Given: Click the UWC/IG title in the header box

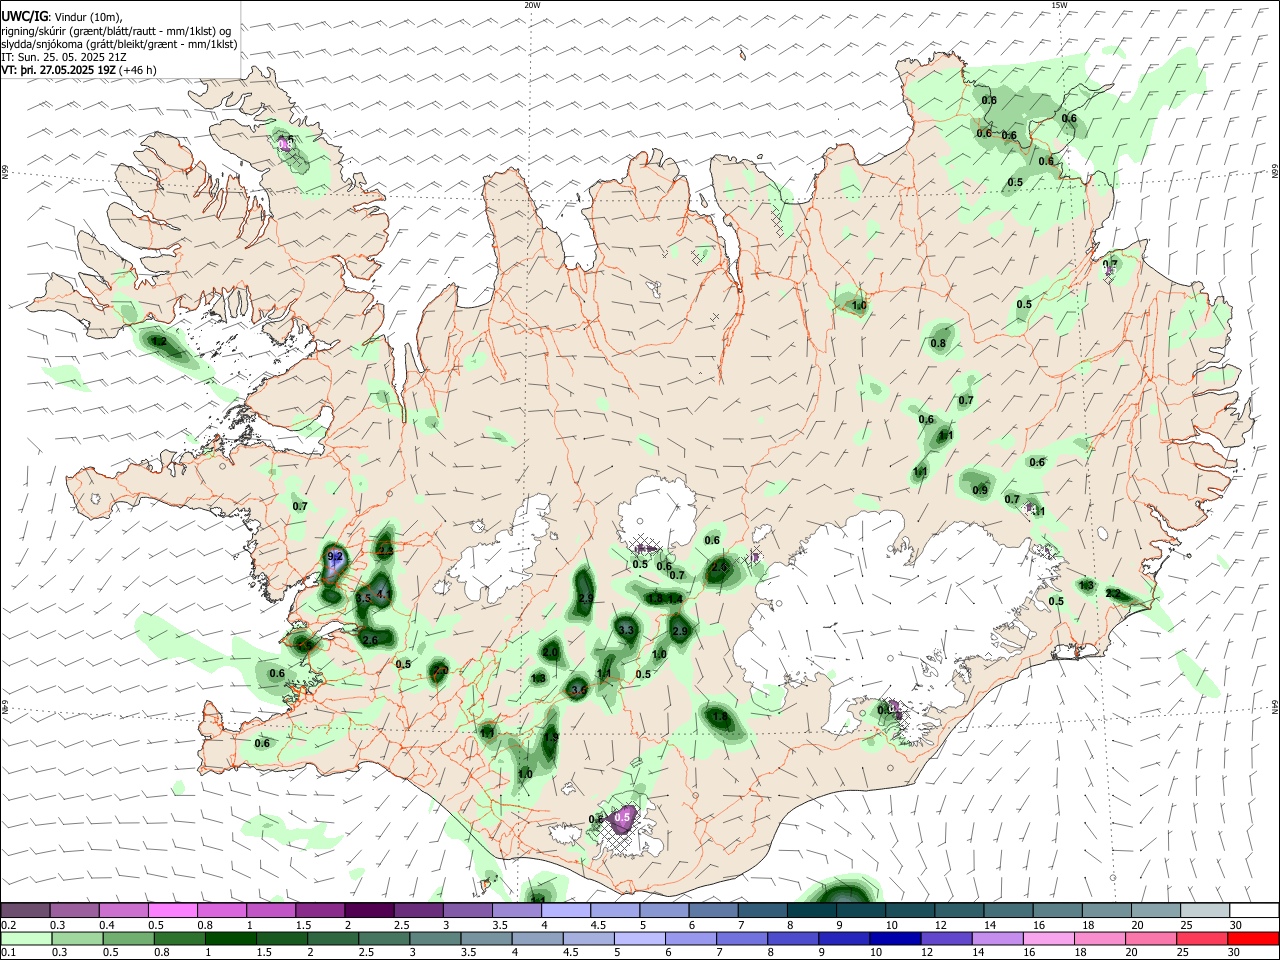Looking at the screenshot, I should 24,16.
